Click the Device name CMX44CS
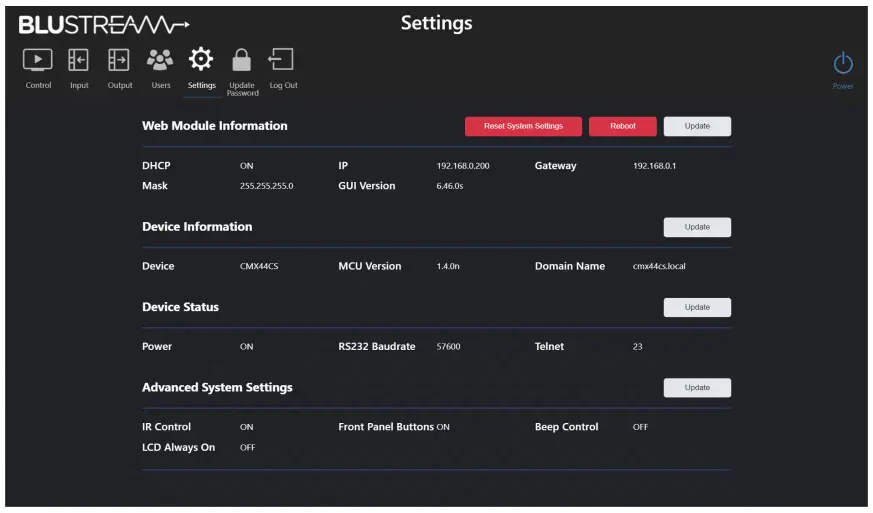Screen dimensions: 873x513 click(259, 266)
